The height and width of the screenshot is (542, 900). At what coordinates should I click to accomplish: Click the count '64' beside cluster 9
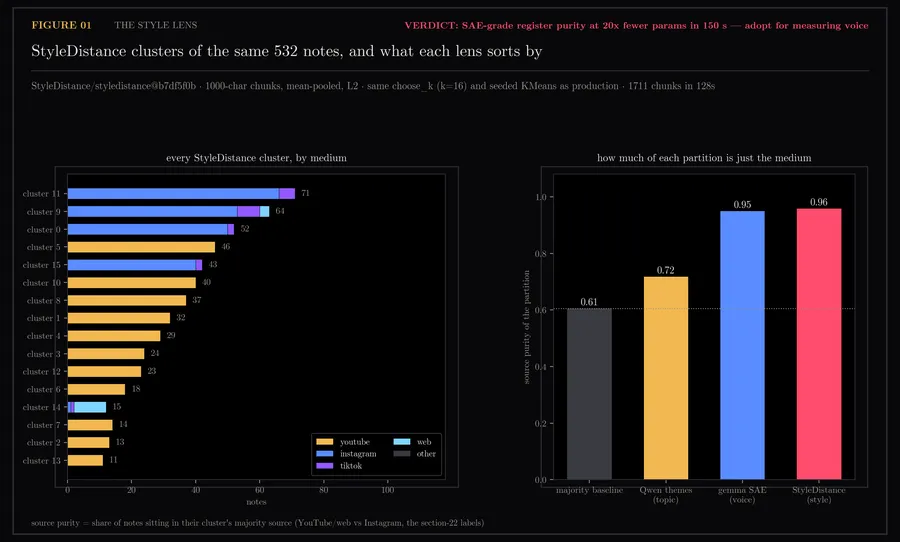[280, 211]
